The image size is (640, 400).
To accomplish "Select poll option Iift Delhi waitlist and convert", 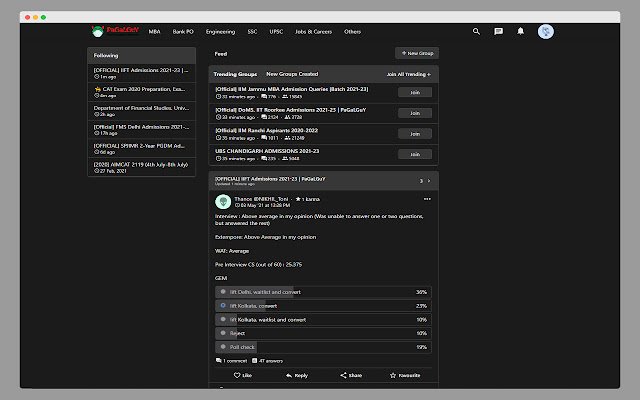I will click(x=323, y=292).
